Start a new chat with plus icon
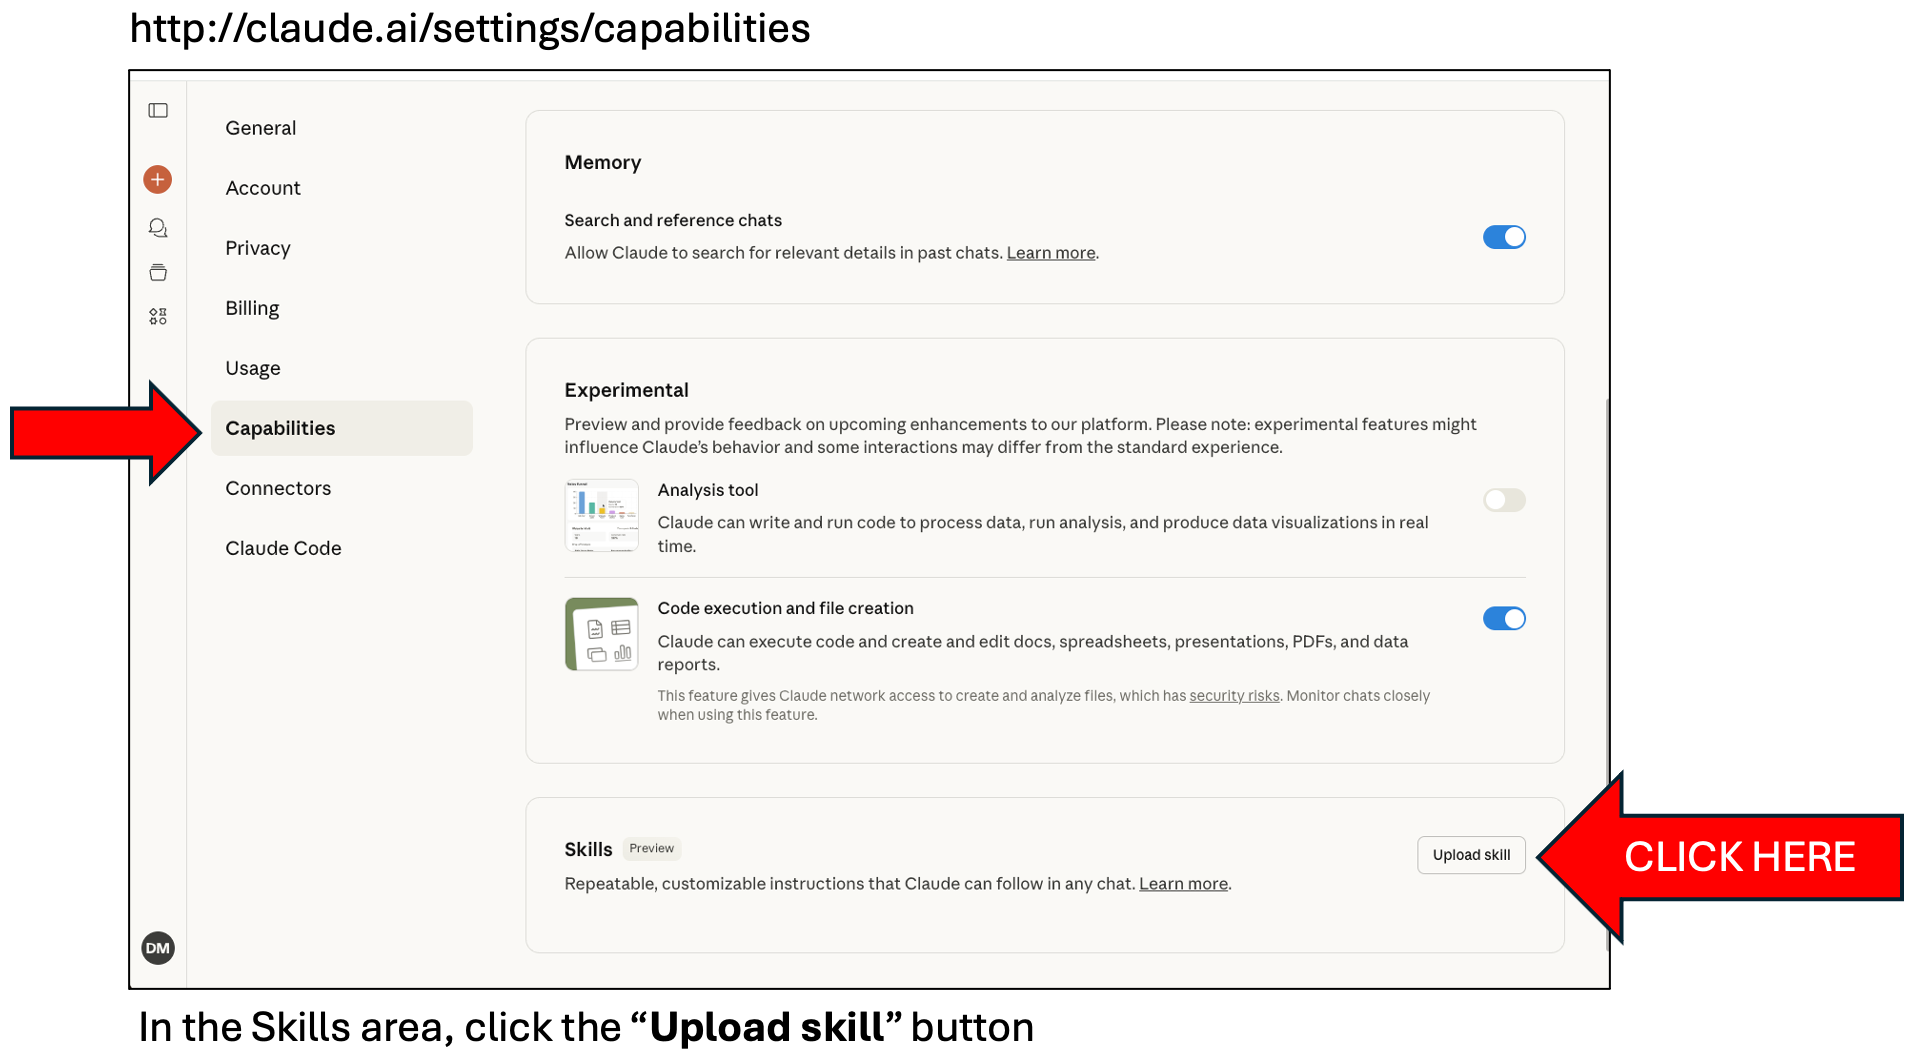The height and width of the screenshot is (1062, 1928). [158, 180]
